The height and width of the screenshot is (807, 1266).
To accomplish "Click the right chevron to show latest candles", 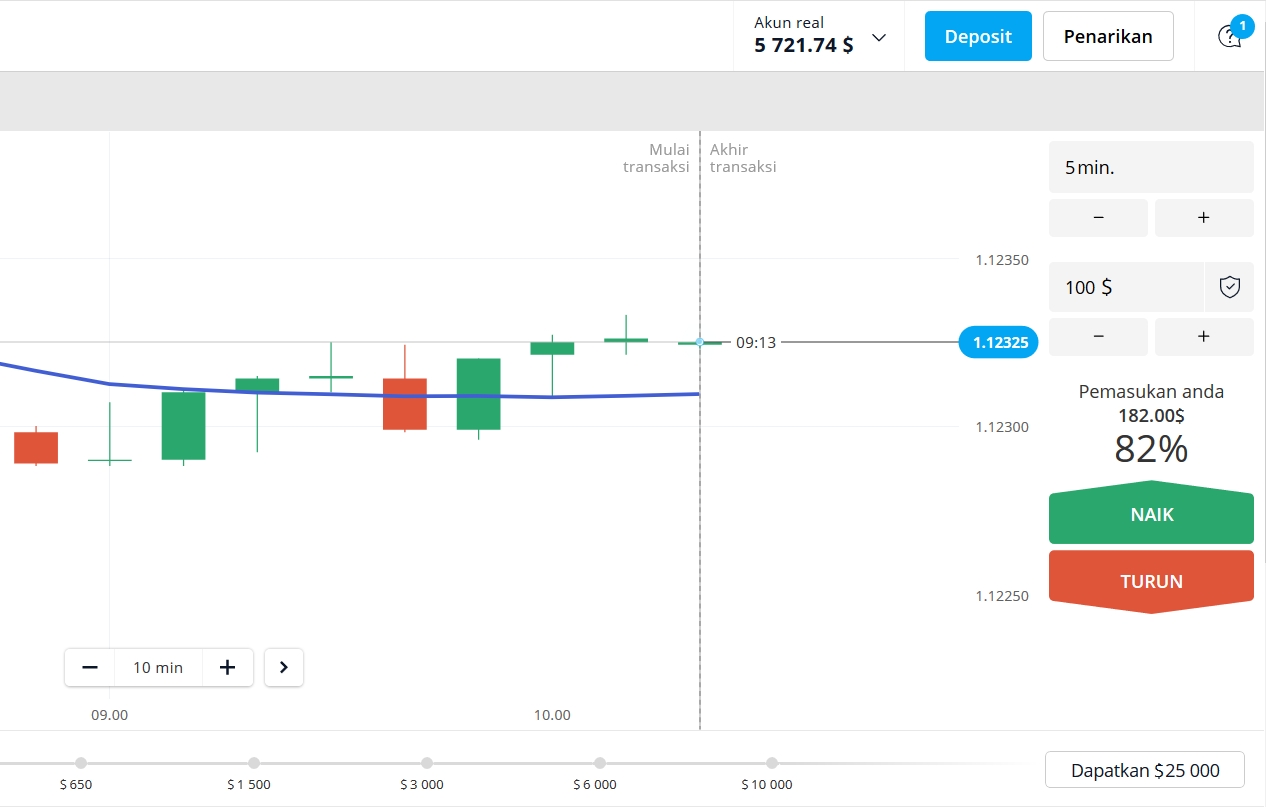I will tap(284, 667).
